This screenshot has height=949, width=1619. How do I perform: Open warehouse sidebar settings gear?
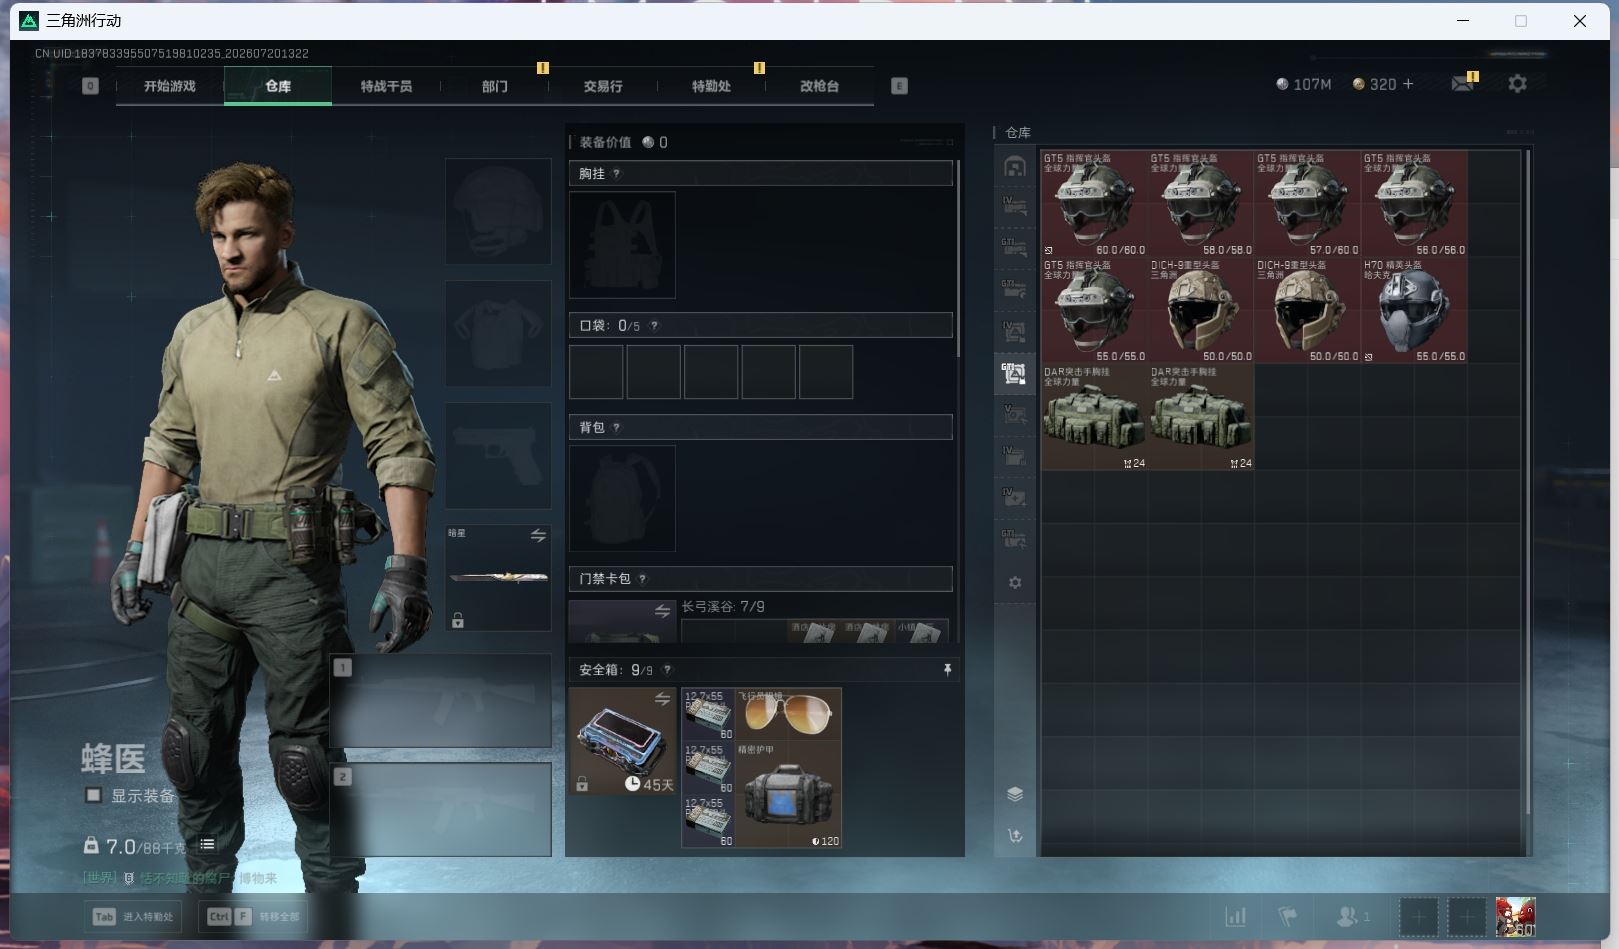(x=1015, y=582)
